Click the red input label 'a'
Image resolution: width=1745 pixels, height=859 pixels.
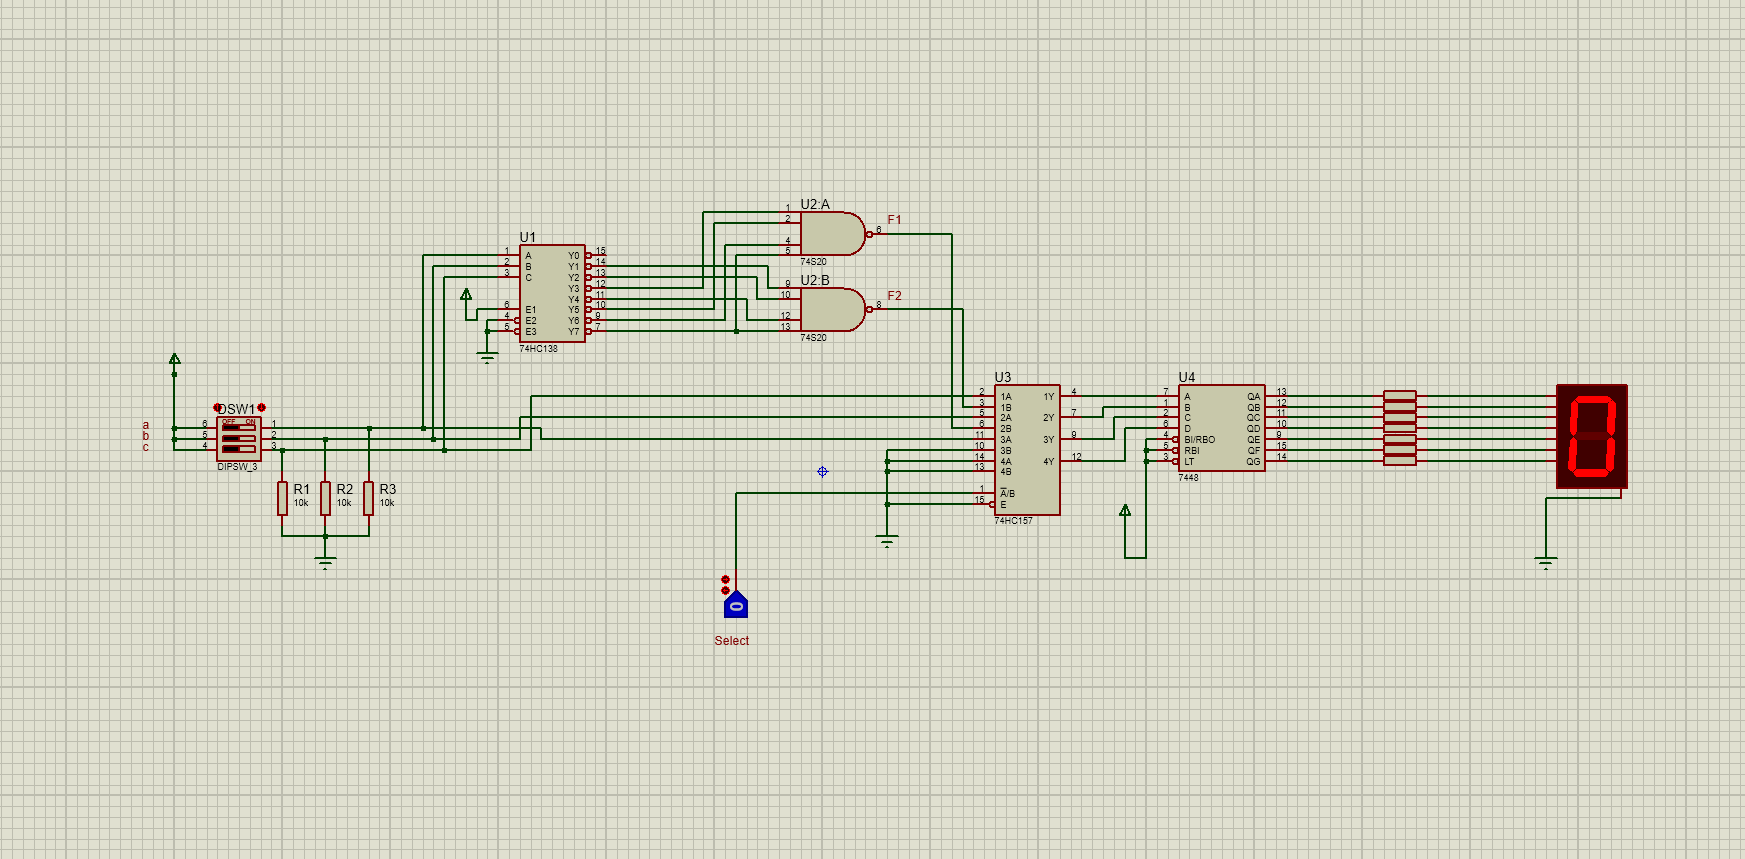146,425
